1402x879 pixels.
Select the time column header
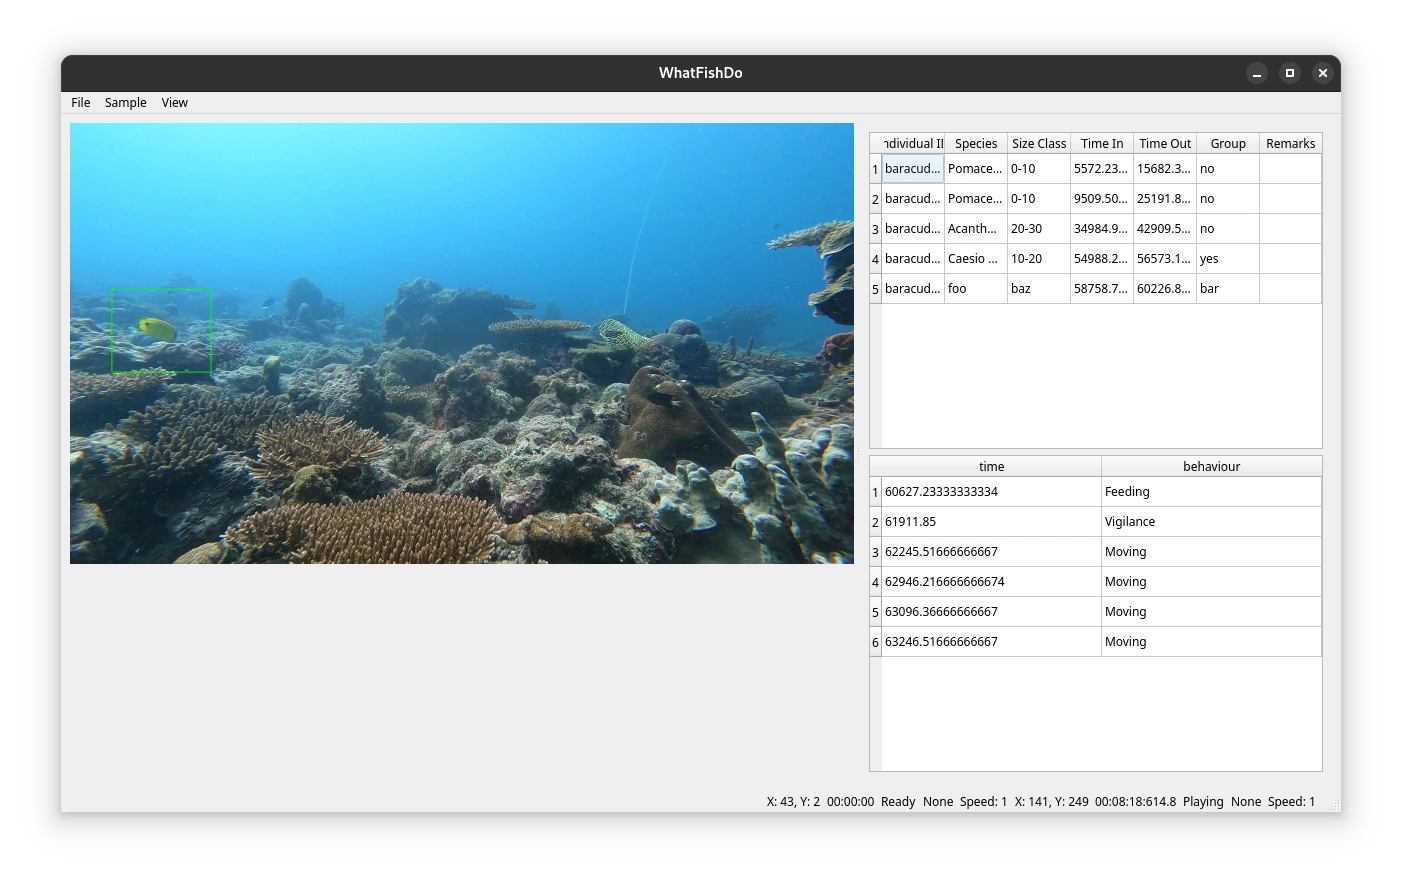click(991, 467)
